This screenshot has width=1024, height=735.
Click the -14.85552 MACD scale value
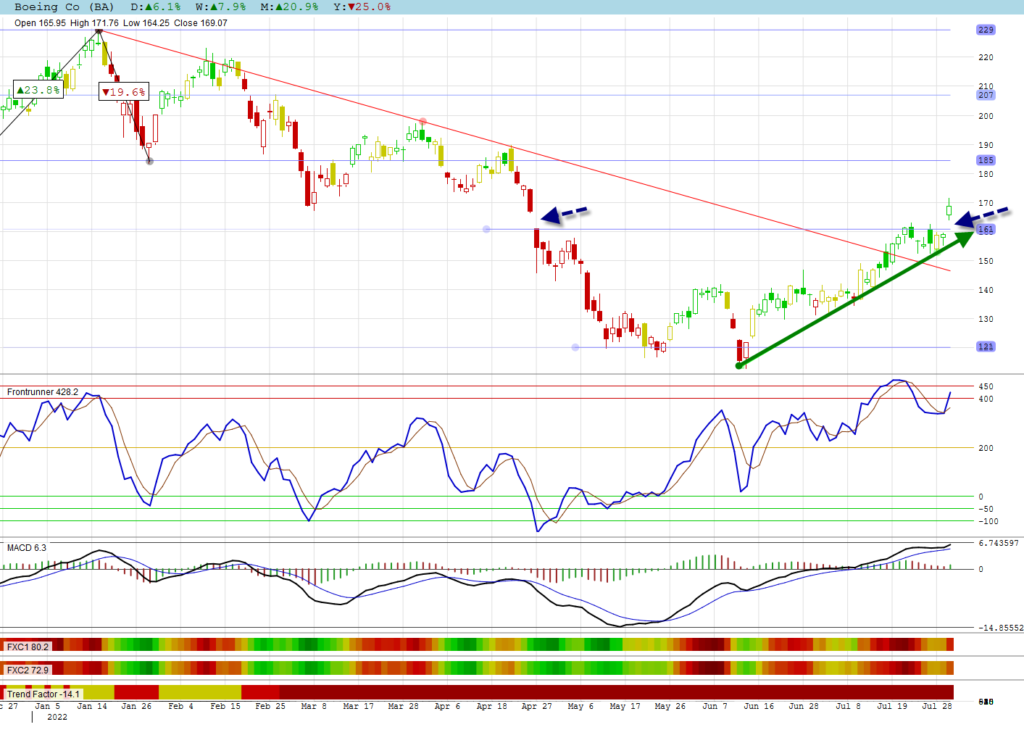coord(1000,628)
